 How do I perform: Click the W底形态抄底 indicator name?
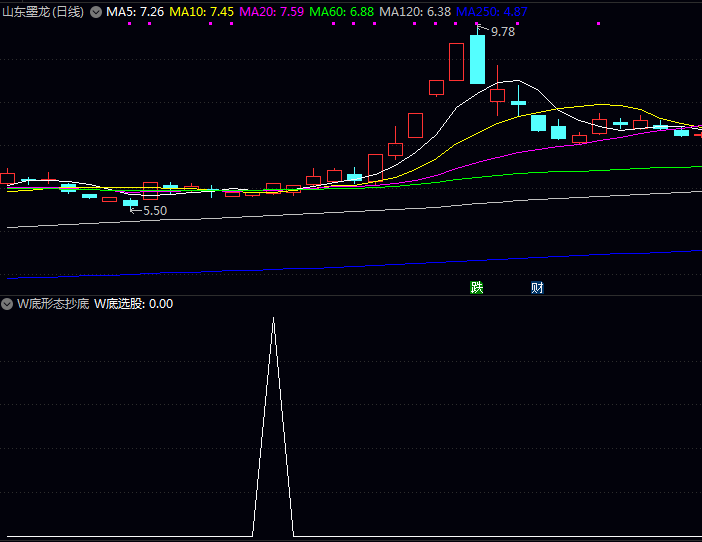tap(53, 303)
